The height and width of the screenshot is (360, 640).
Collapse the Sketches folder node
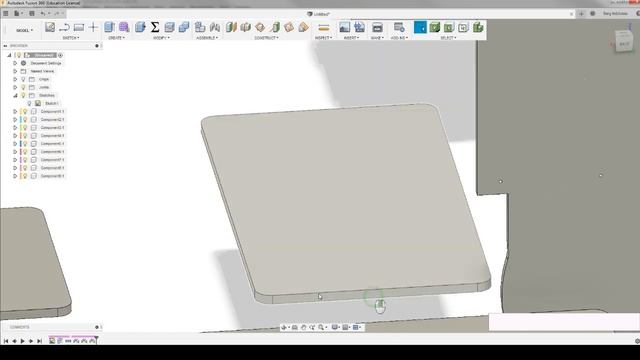coord(15,95)
